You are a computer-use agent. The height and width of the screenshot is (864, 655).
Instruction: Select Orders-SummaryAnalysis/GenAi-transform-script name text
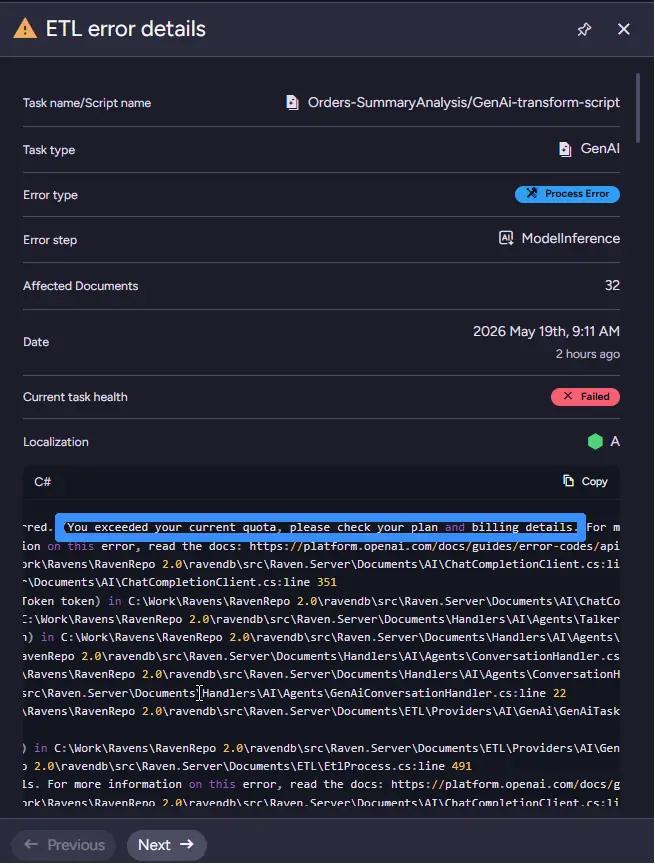point(463,102)
